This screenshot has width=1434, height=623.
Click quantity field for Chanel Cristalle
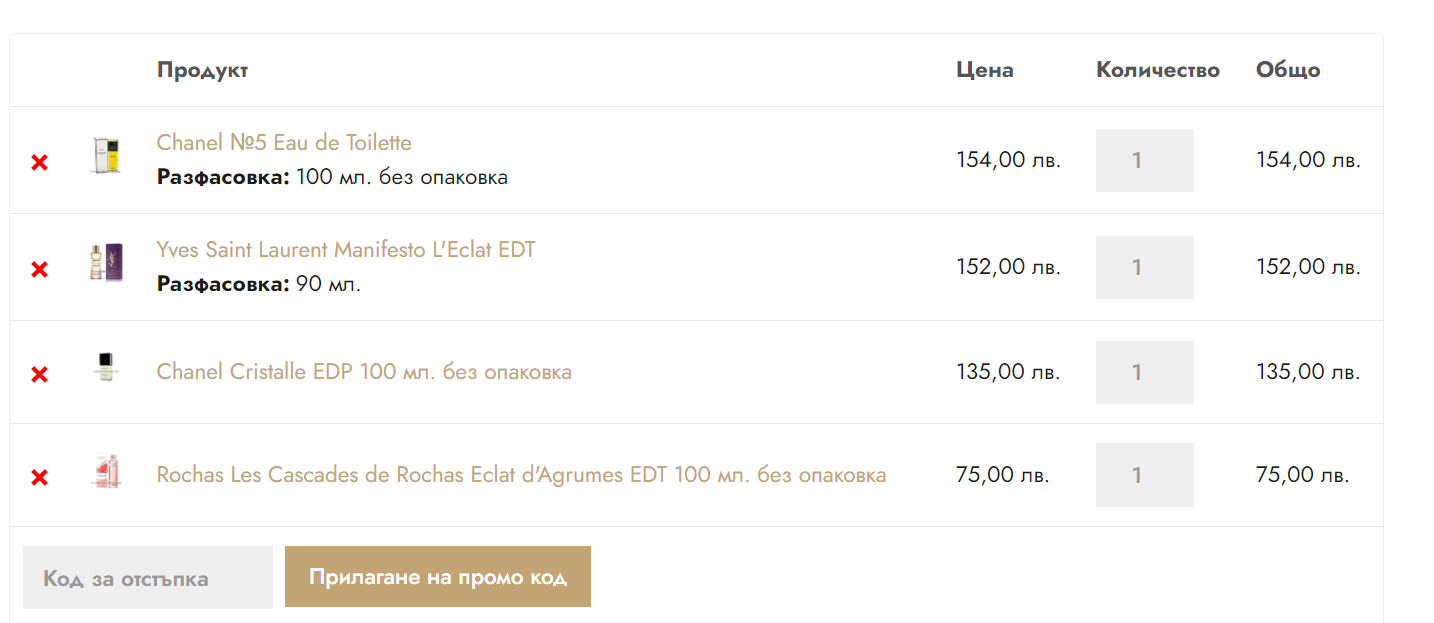pyautogui.click(x=1144, y=372)
